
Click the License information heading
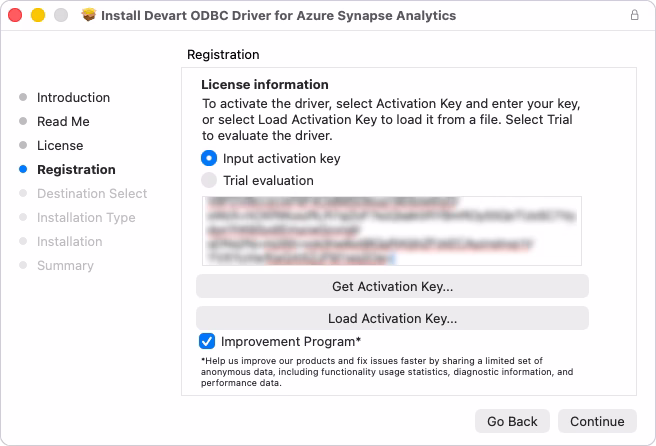click(x=265, y=85)
